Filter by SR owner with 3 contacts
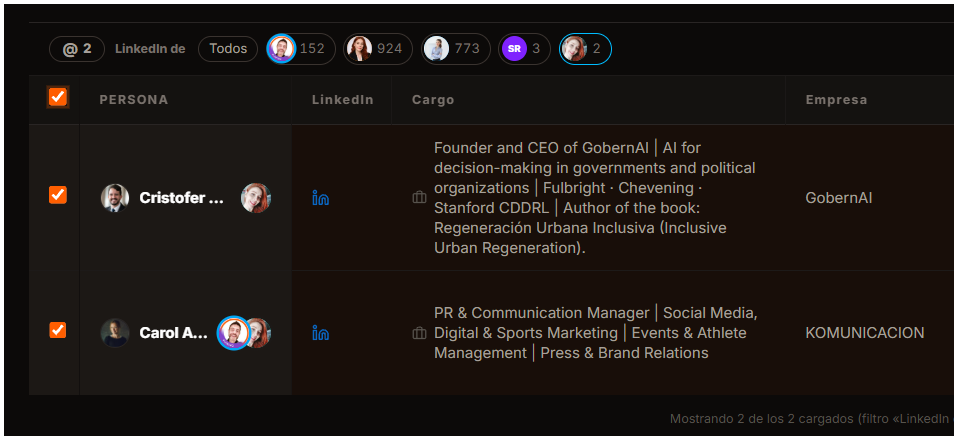958x440 pixels. [524, 49]
